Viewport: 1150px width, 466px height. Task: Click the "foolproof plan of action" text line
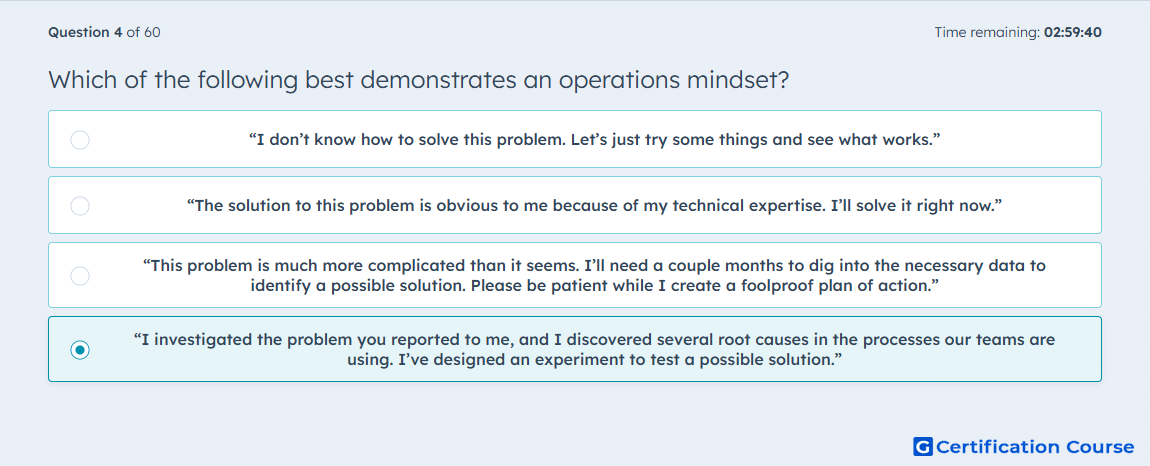click(595, 285)
